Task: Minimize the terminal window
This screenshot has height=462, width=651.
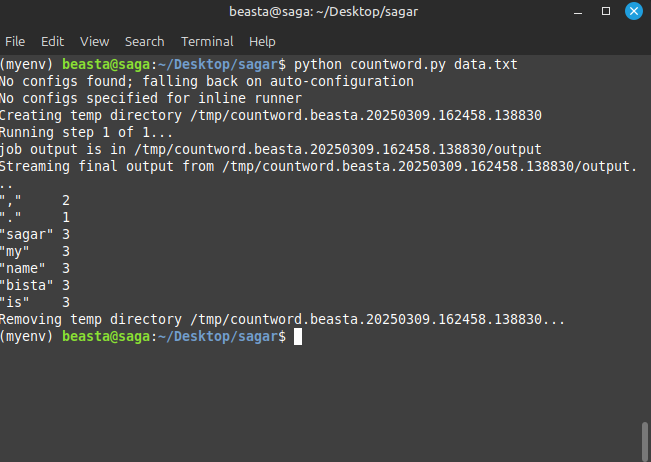Action: point(578,12)
